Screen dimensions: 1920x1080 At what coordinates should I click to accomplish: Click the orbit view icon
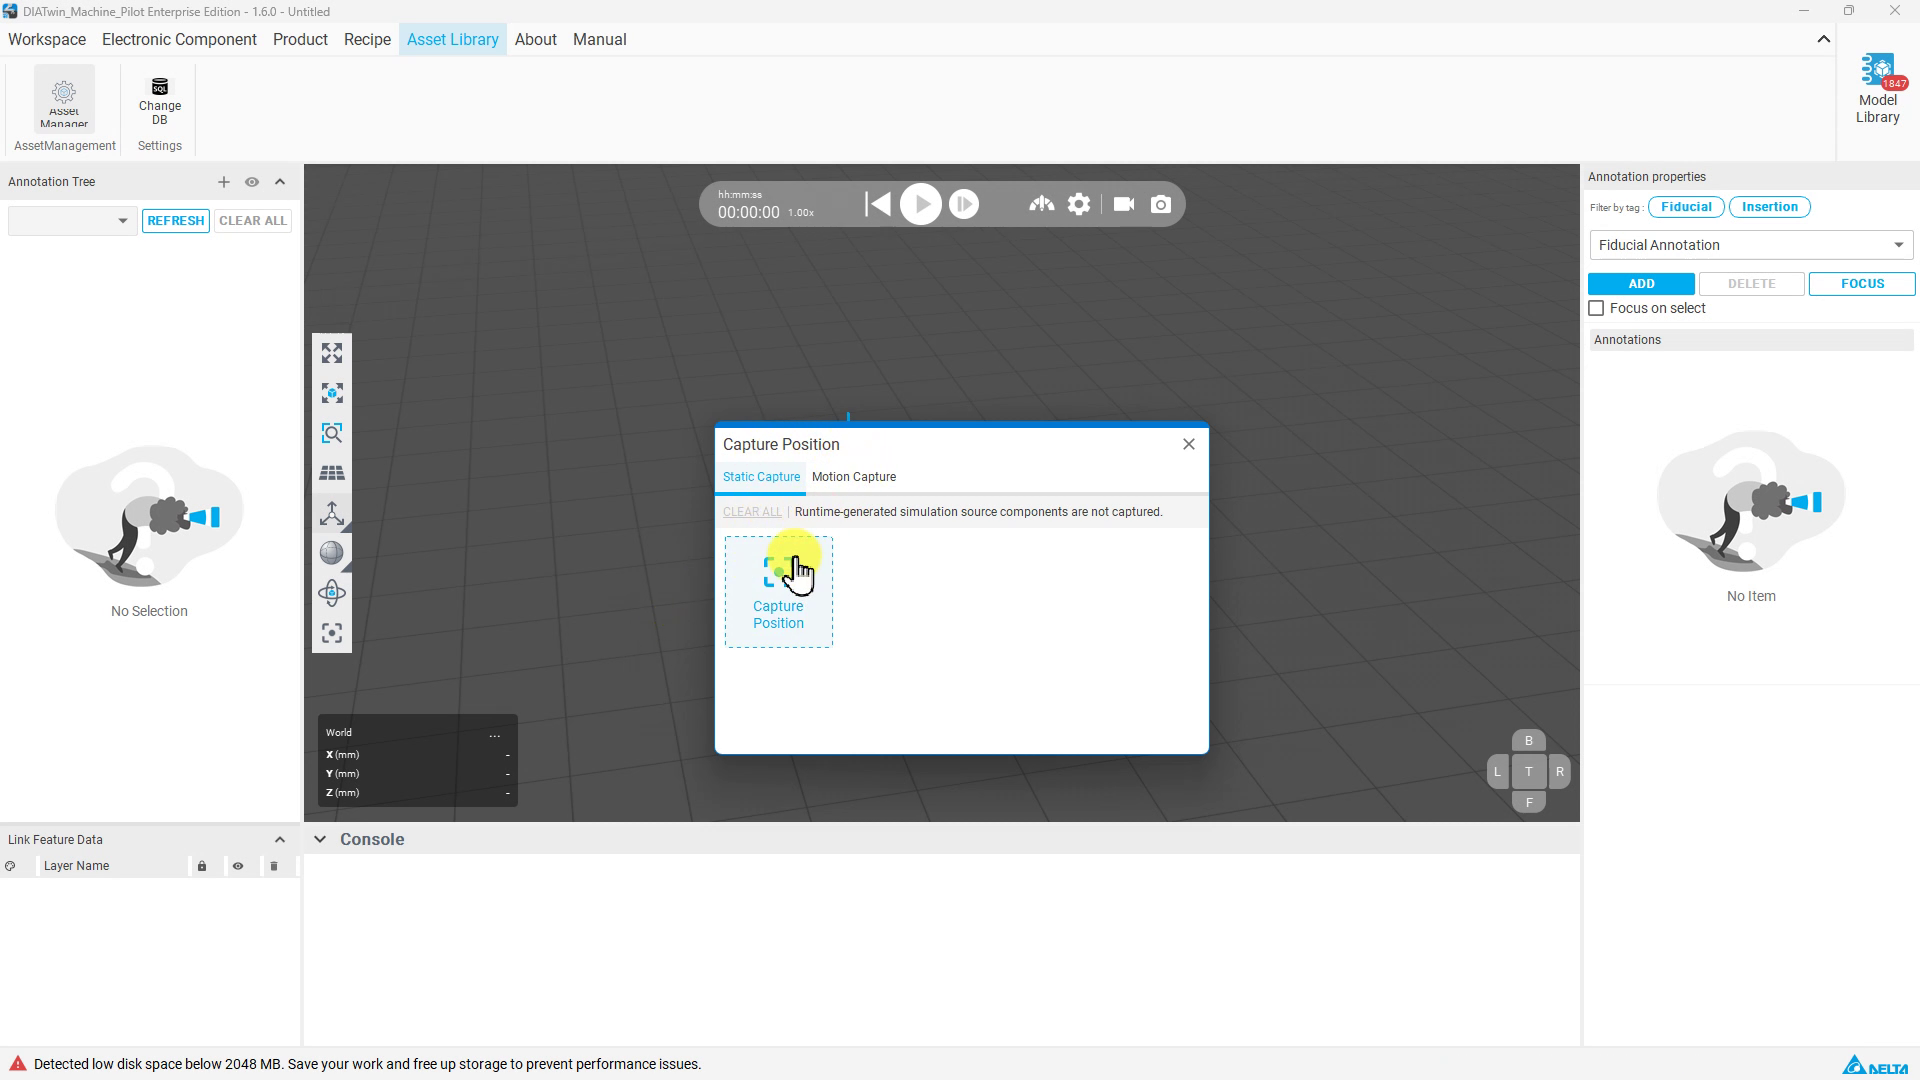click(x=332, y=593)
